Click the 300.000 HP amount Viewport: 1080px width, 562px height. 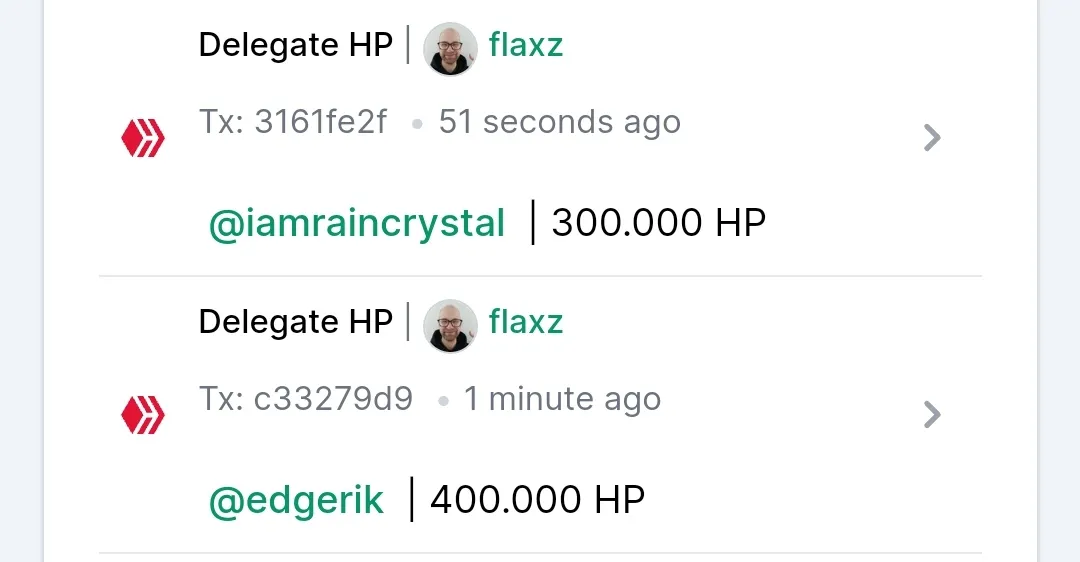click(x=659, y=223)
